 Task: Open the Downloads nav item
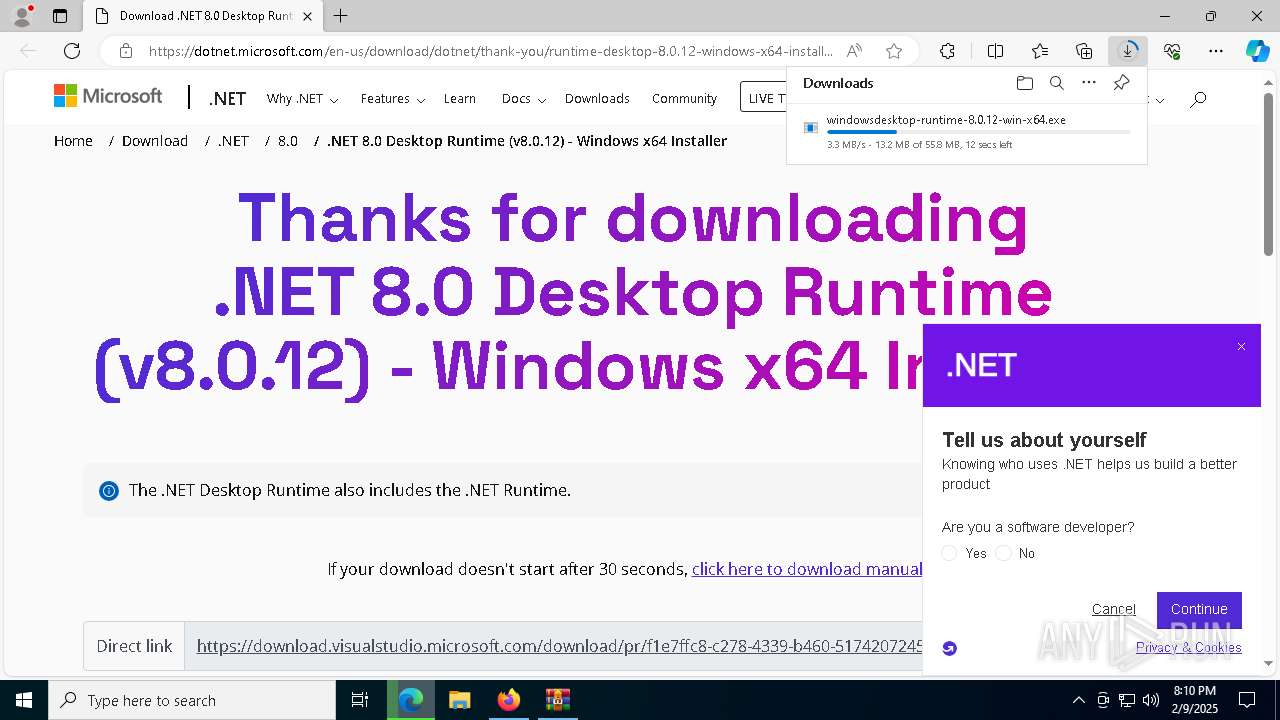click(597, 99)
